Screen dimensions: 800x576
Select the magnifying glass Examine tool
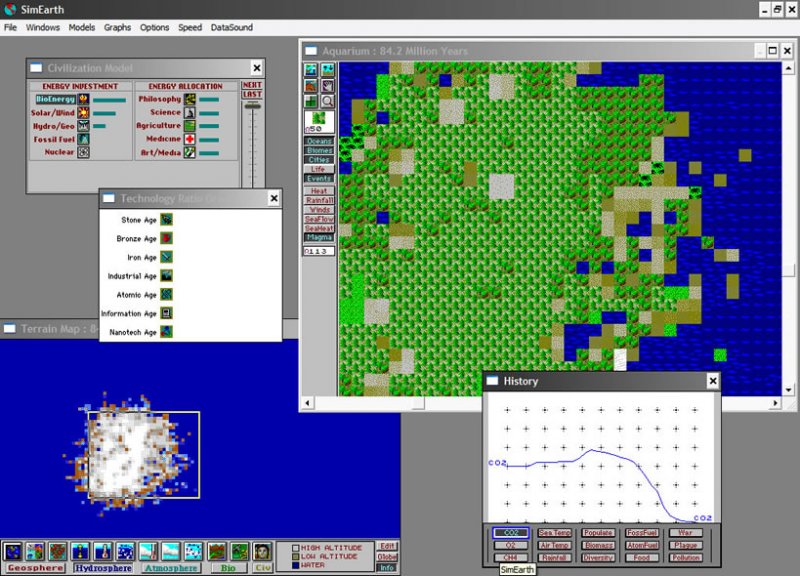pyautogui.click(x=328, y=101)
